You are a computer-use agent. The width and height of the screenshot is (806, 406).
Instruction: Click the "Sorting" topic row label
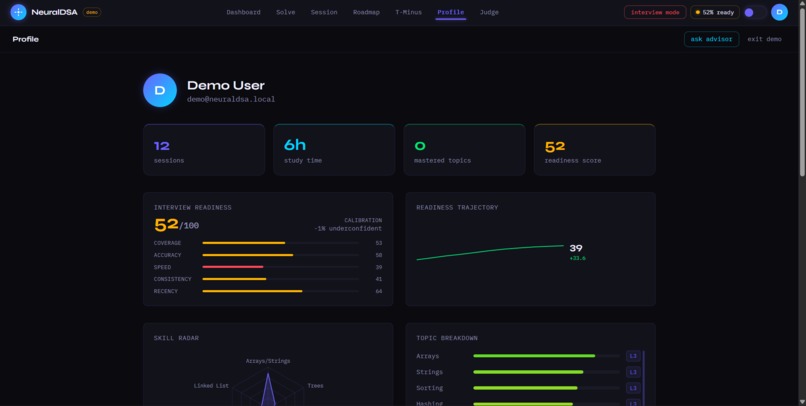point(429,388)
